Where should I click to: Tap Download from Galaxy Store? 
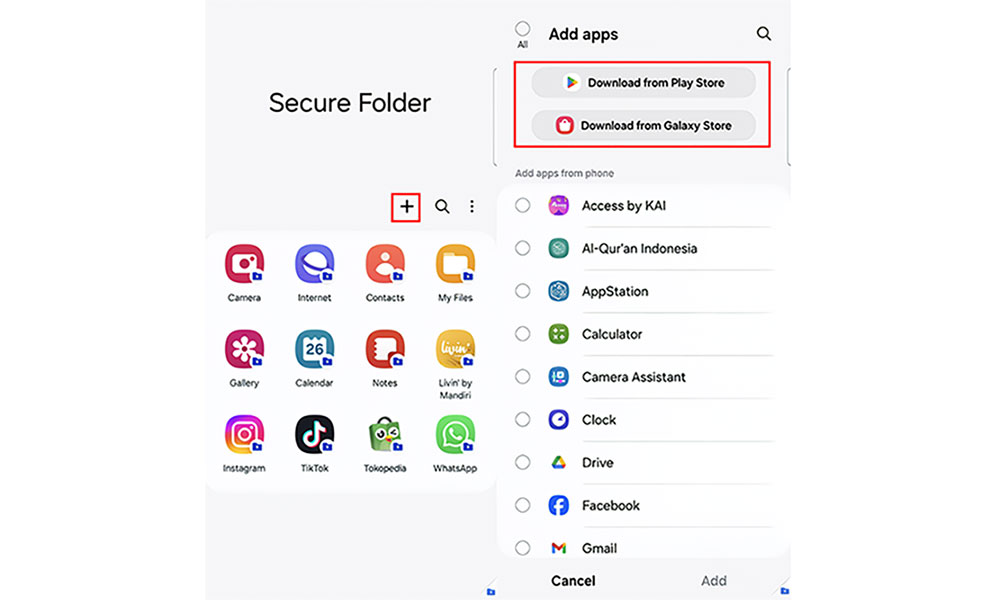click(643, 126)
